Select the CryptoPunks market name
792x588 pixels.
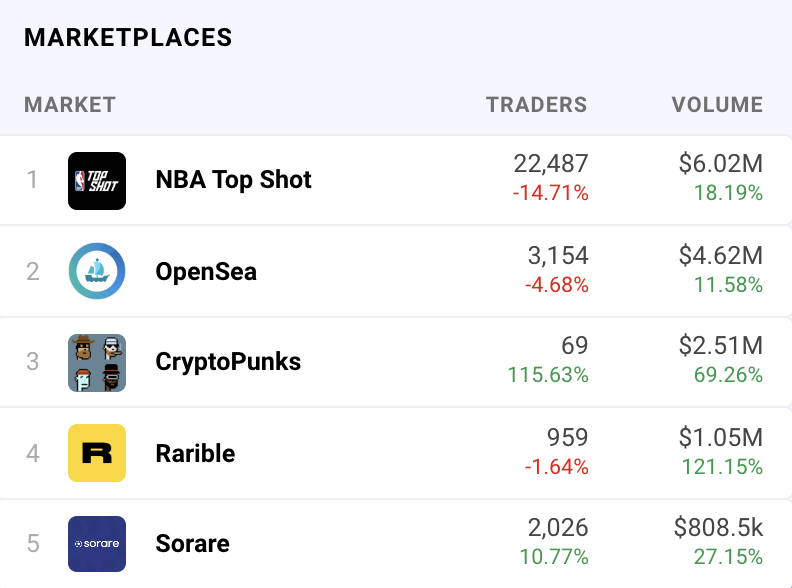pos(228,362)
